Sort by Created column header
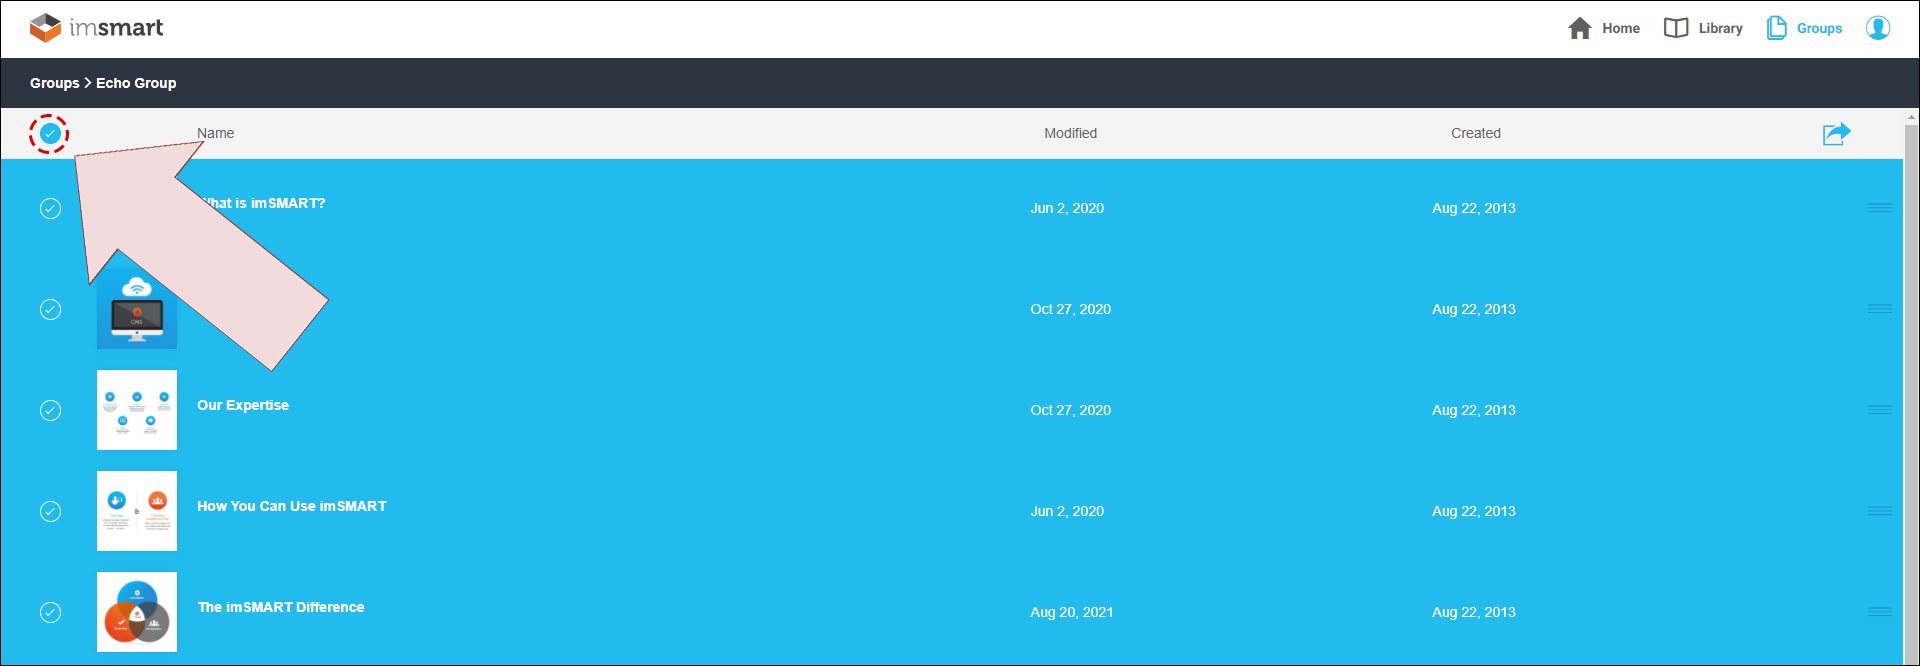Viewport: 1920px width, 666px height. click(1476, 133)
